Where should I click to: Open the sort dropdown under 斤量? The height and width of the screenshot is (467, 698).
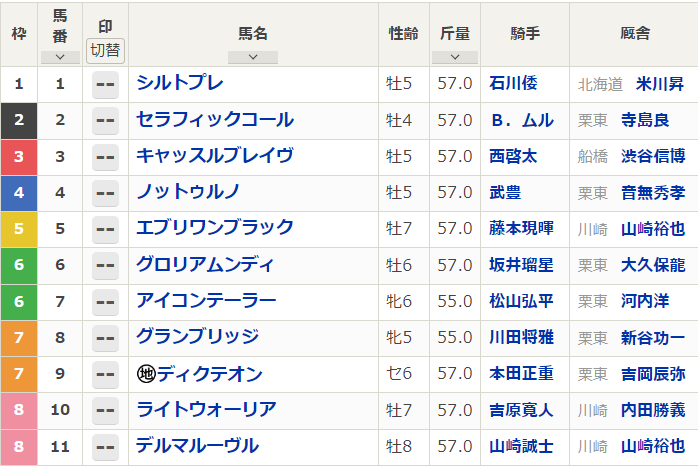(455, 57)
